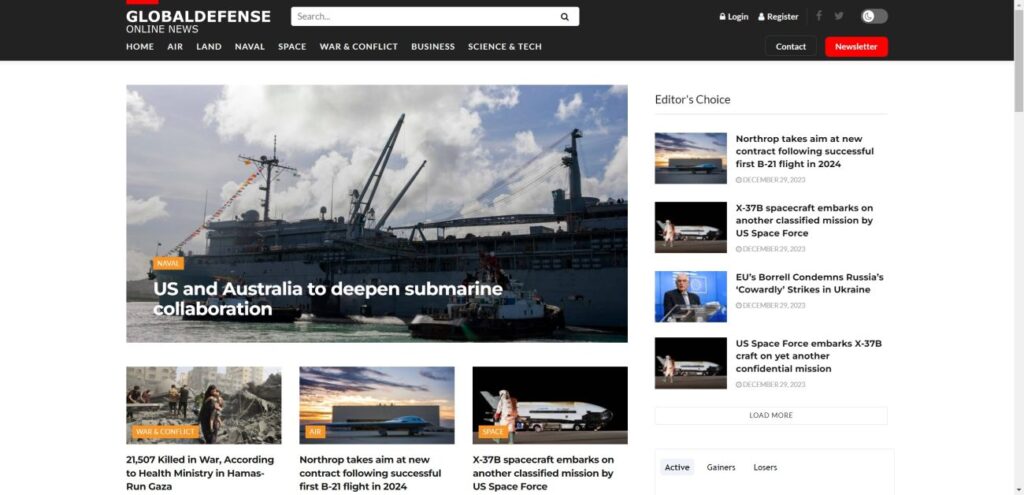Click the Register user icon
This screenshot has height=495, width=1024.
click(x=761, y=17)
